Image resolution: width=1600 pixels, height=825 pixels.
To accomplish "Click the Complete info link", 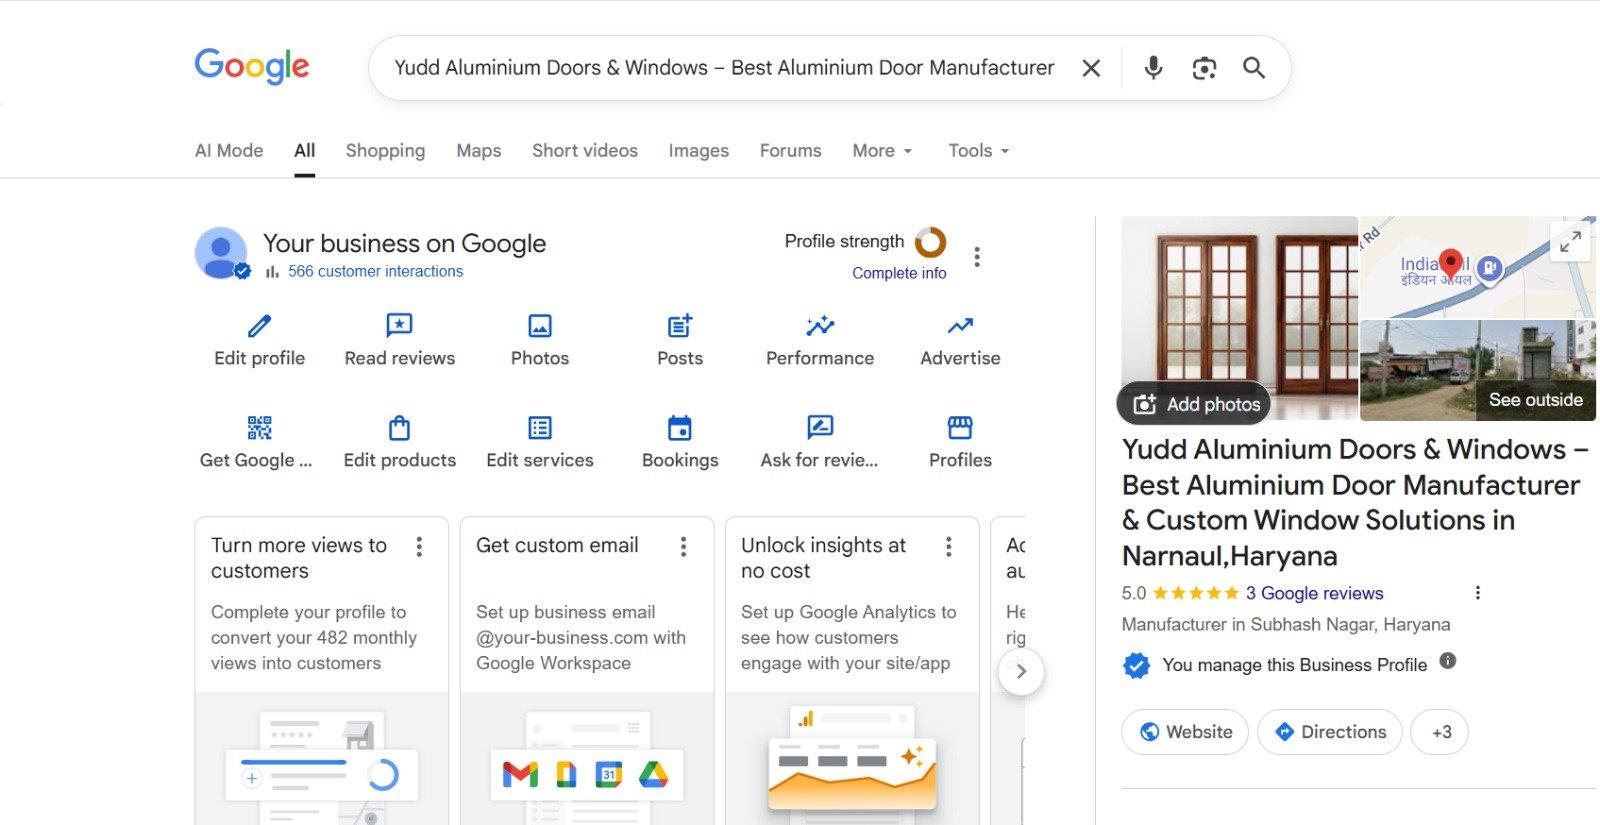I will click(899, 273).
